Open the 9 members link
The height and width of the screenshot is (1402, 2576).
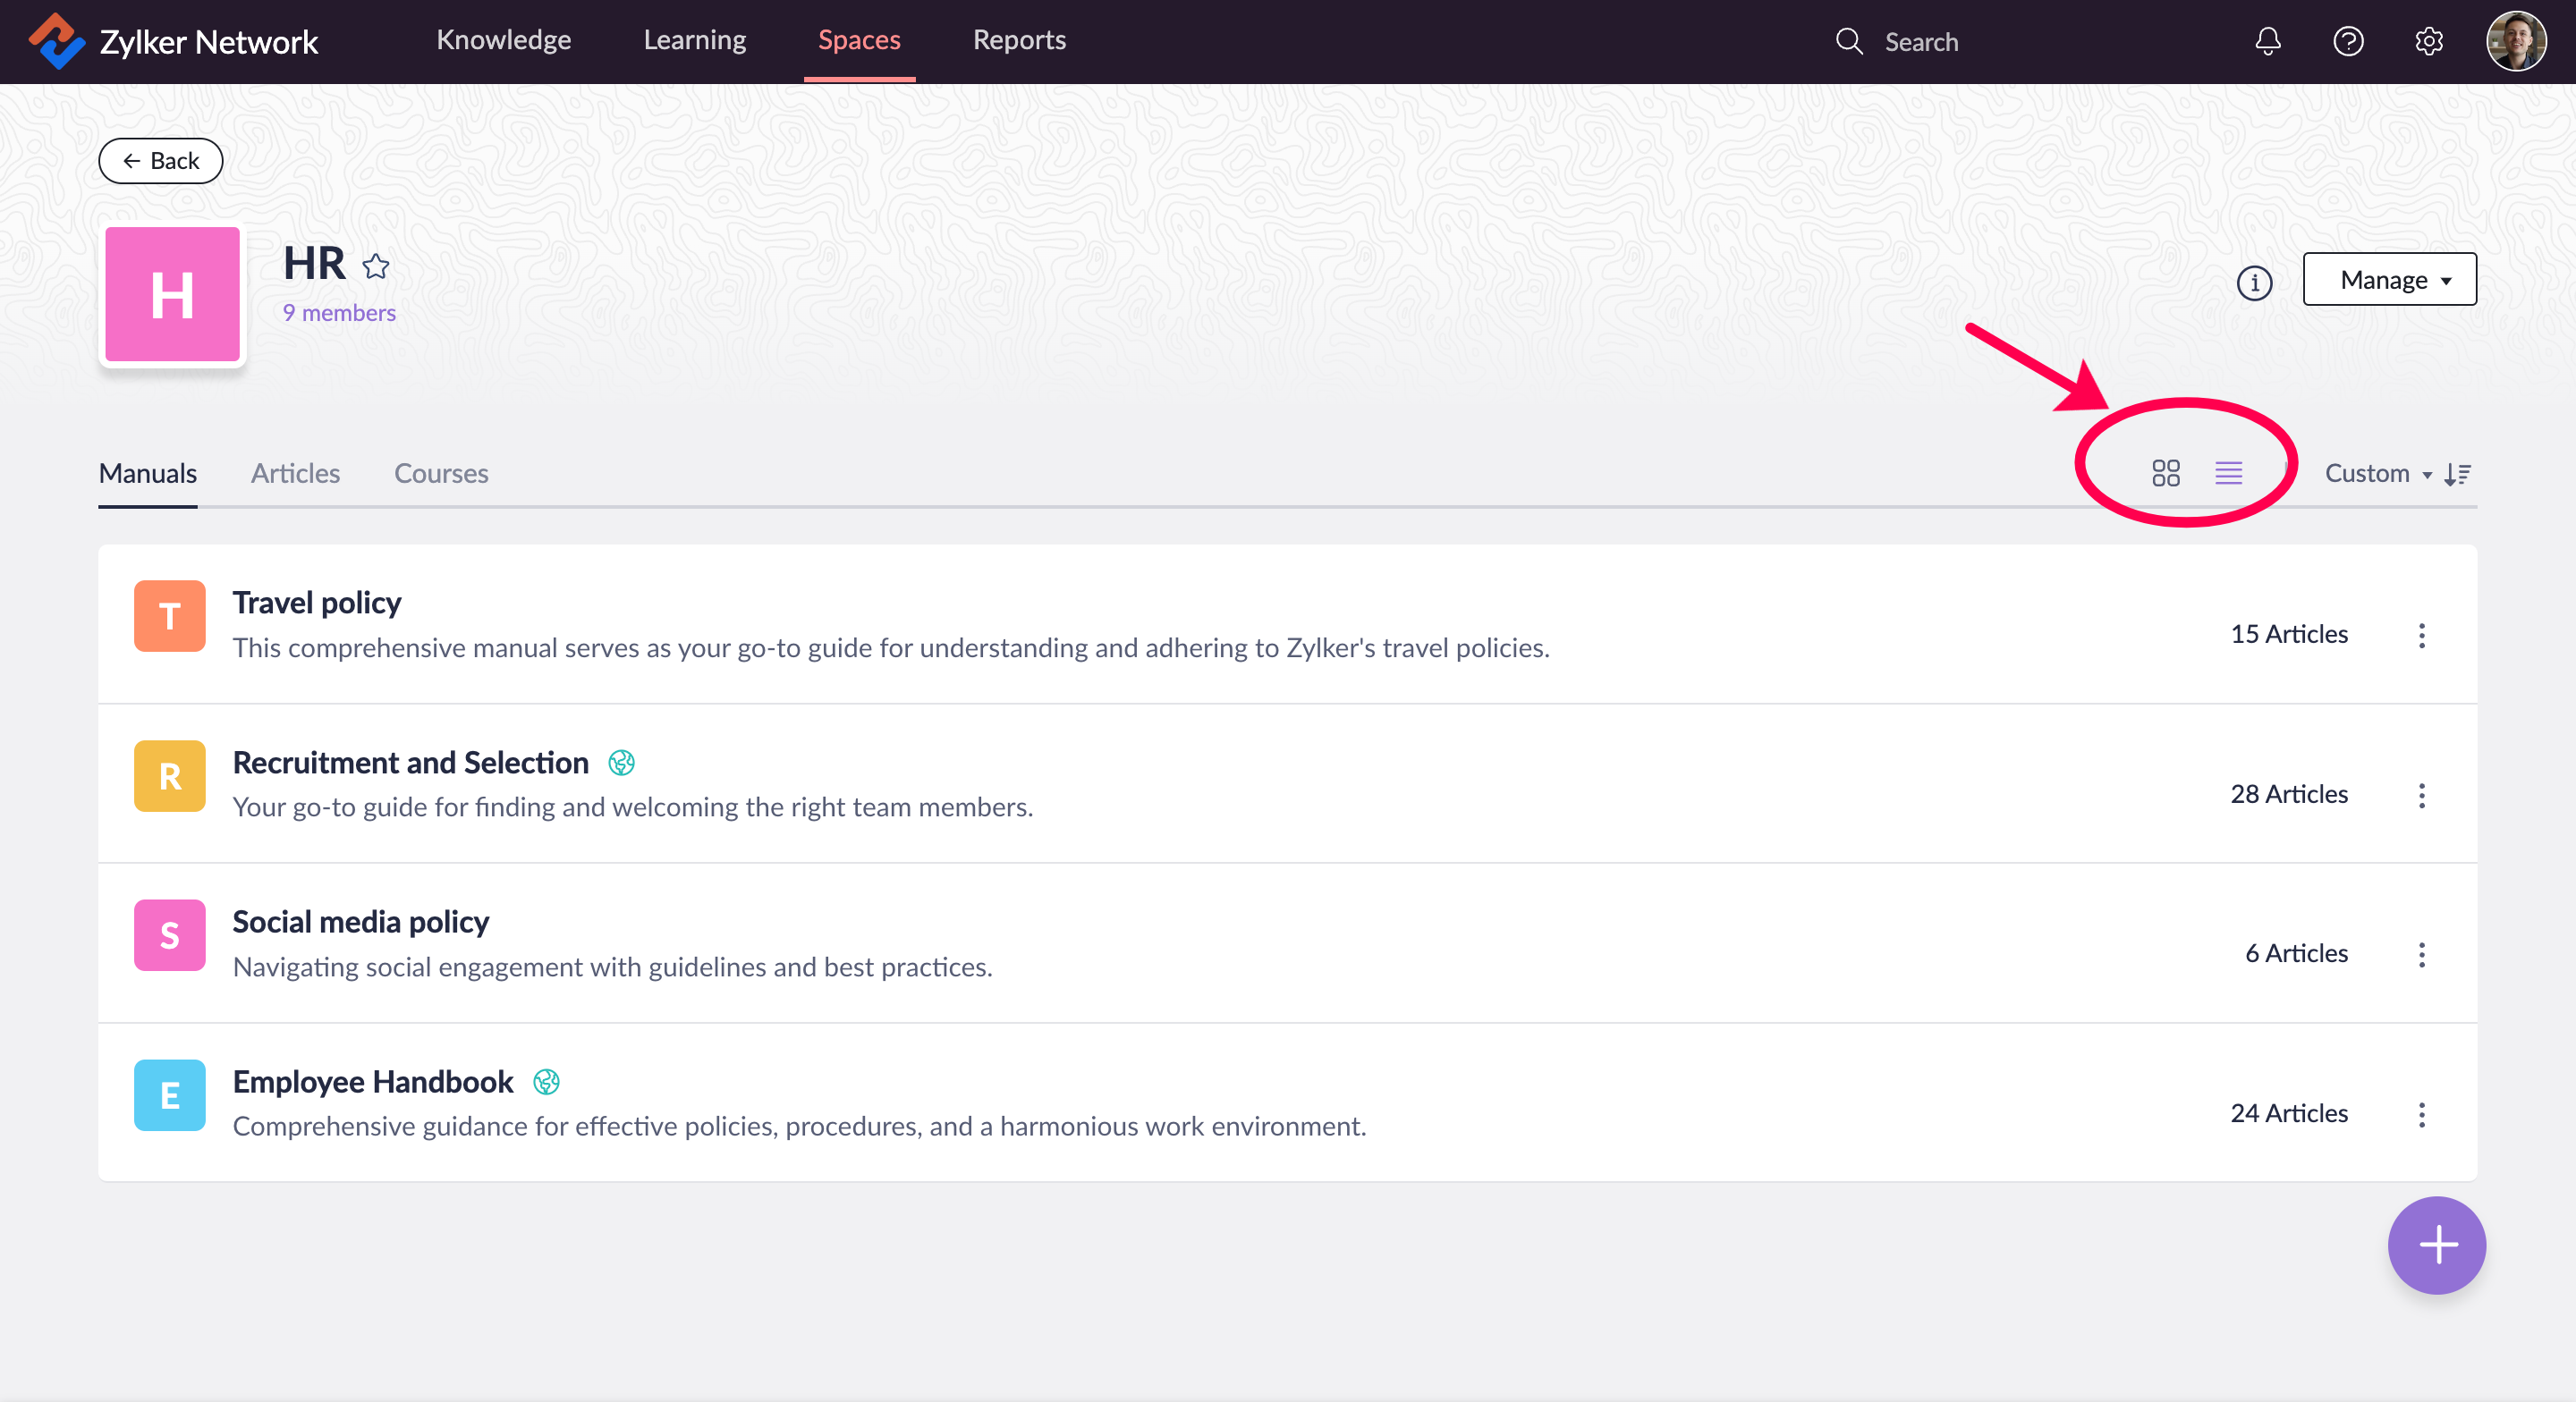coord(339,313)
